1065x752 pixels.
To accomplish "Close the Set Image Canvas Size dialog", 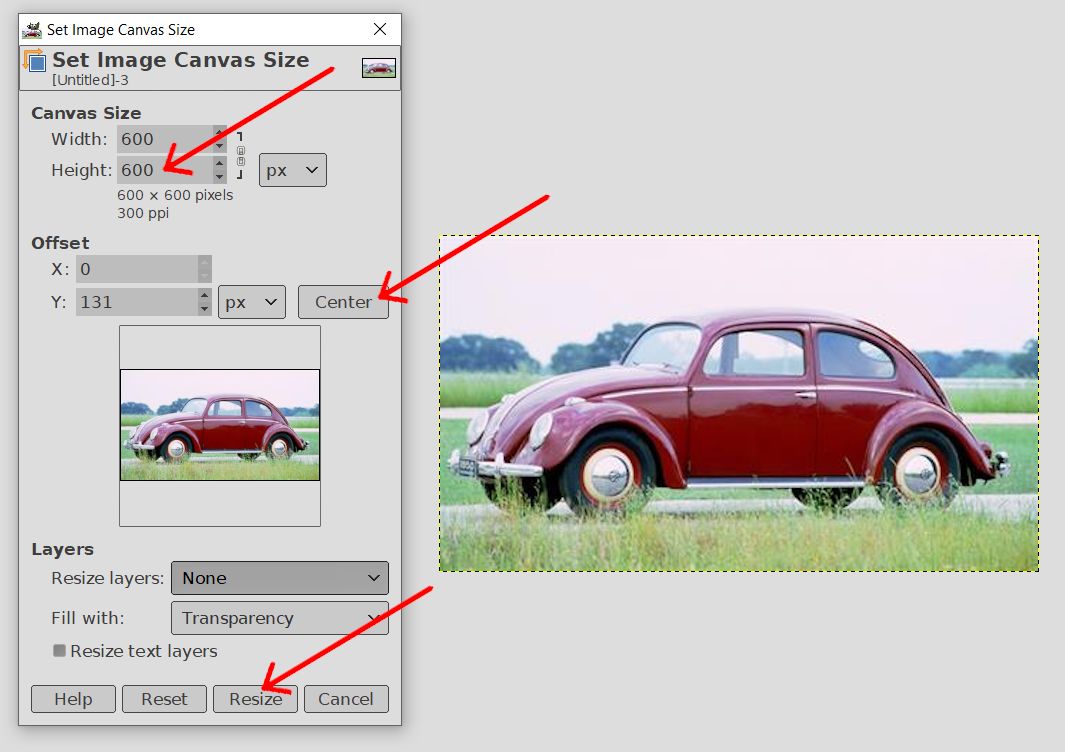I will (380, 29).
